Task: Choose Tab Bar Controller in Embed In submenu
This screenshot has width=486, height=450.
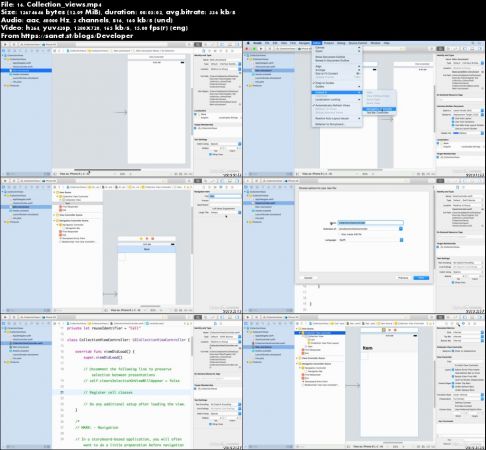Action: (x=379, y=113)
